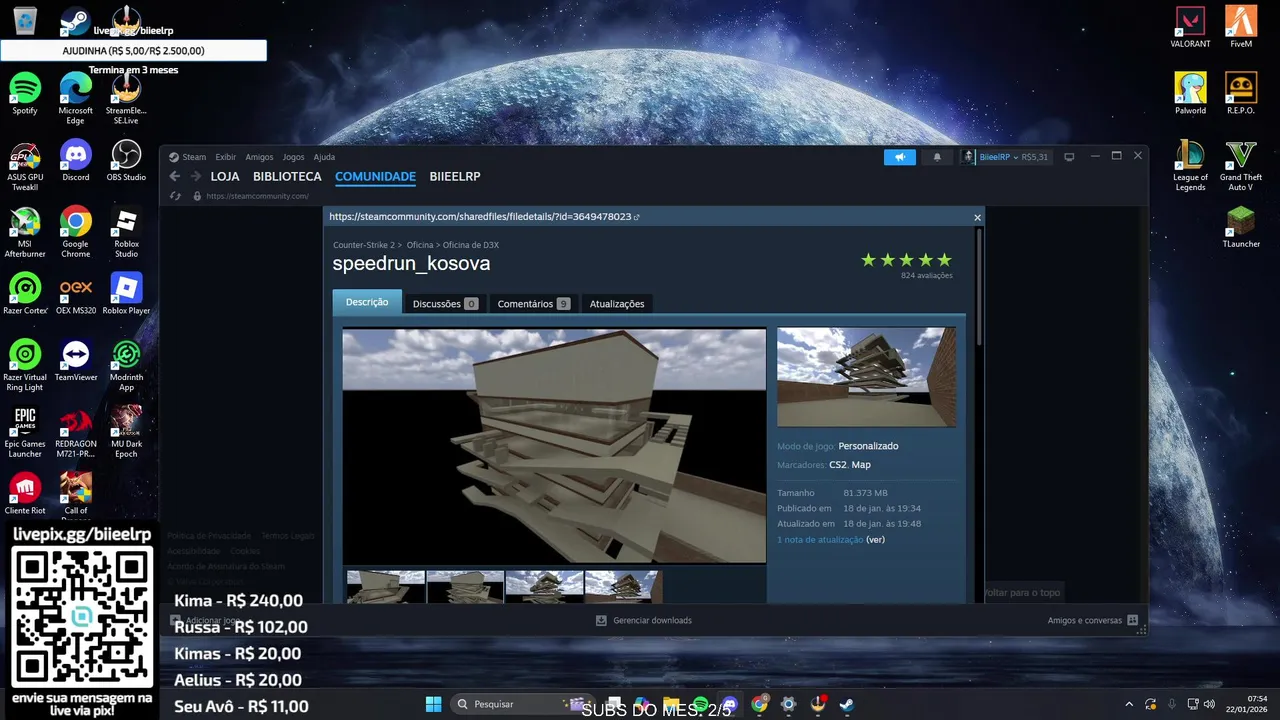The image size is (1280, 720).
Task: Follow the Counter-Strike 2 breadcrumb link
Action: 364,245
